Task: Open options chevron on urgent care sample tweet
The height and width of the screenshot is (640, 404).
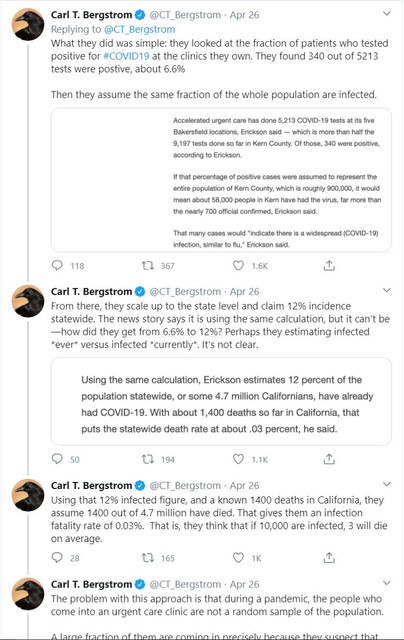Action: click(386, 583)
